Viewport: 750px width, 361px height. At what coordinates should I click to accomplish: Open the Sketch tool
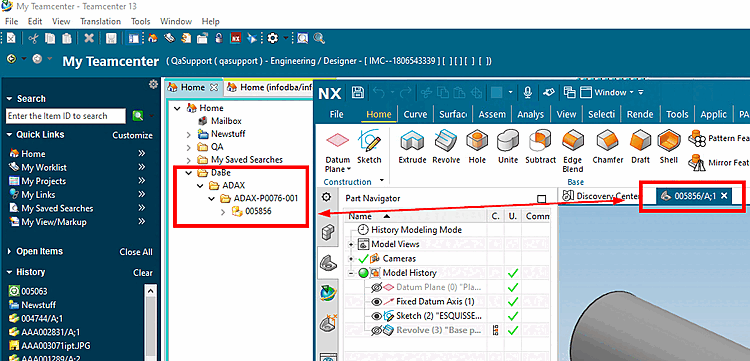[369, 147]
